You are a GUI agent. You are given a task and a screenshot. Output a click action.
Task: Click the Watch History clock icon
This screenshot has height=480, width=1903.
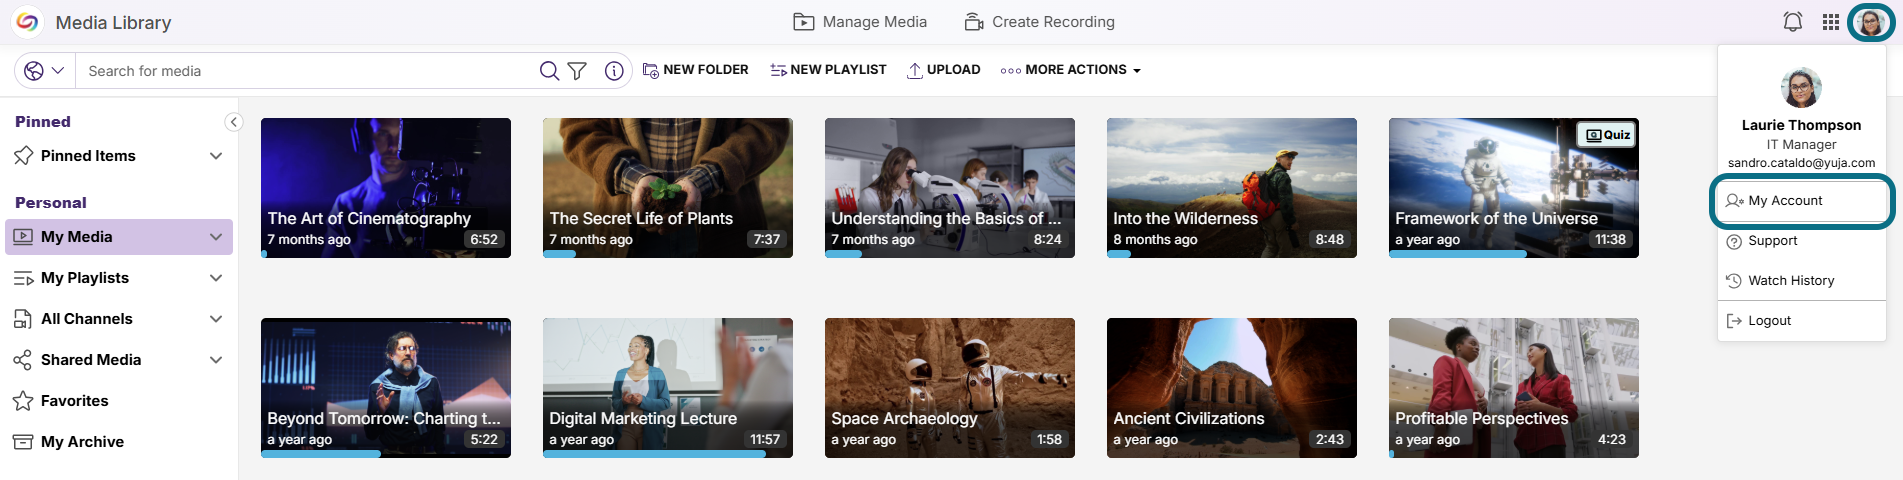point(1734,281)
